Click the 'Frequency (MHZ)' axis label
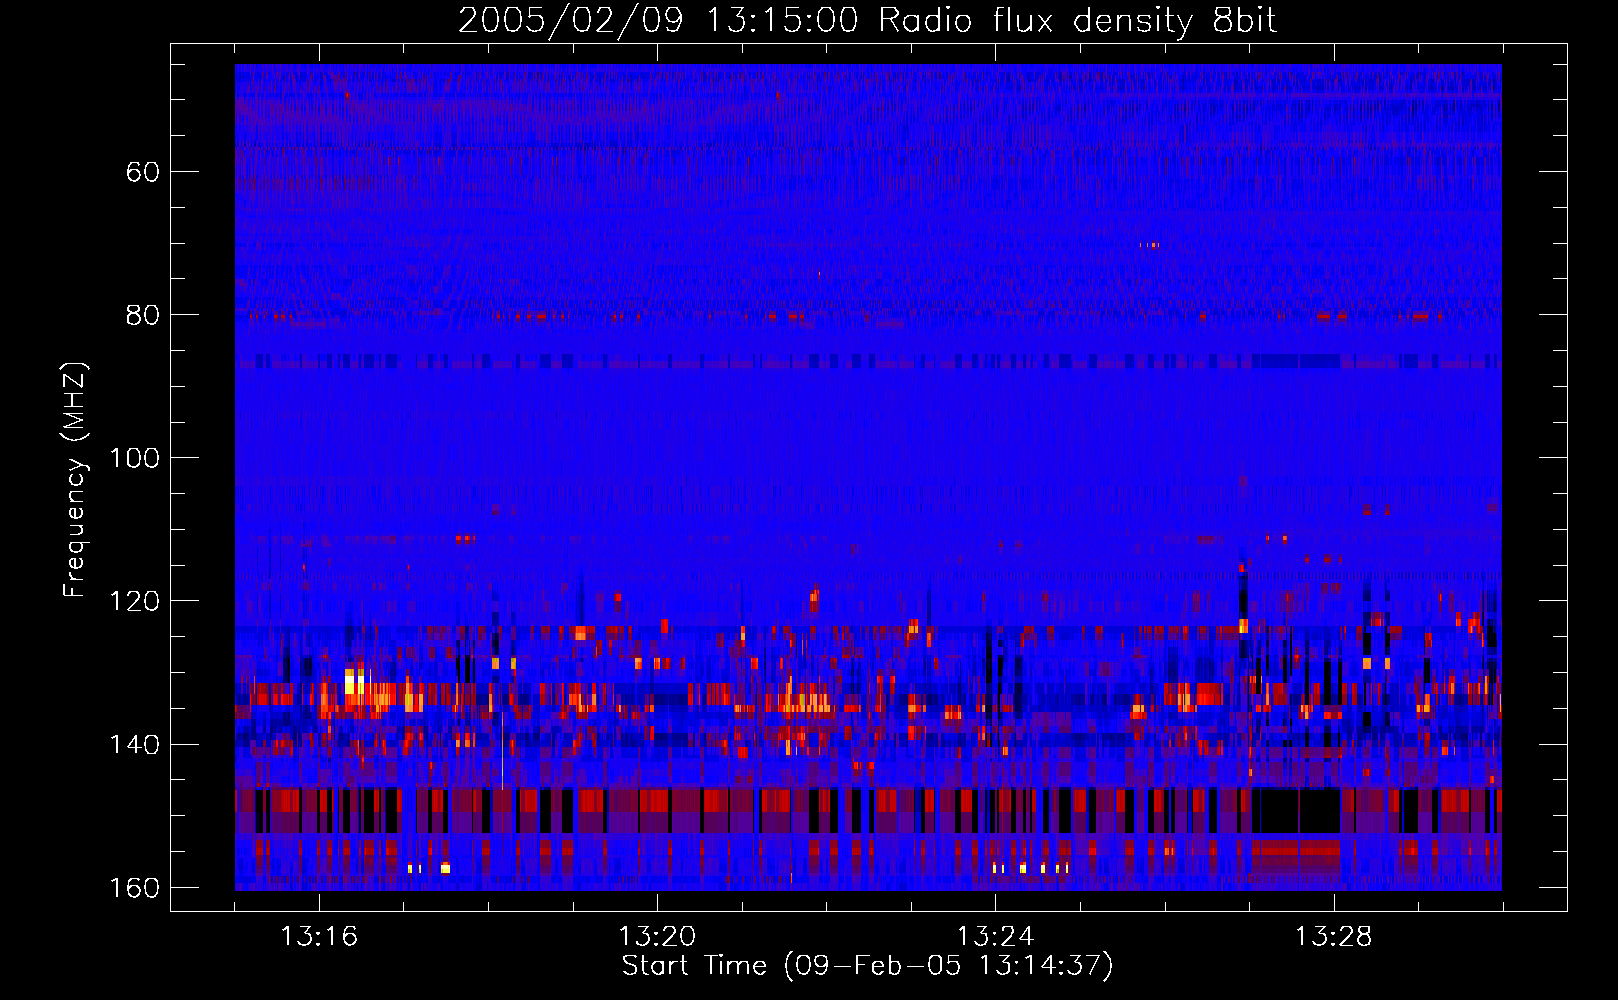This screenshot has width=1618, height=1000. pyautogui.click(x=75, y=480)
